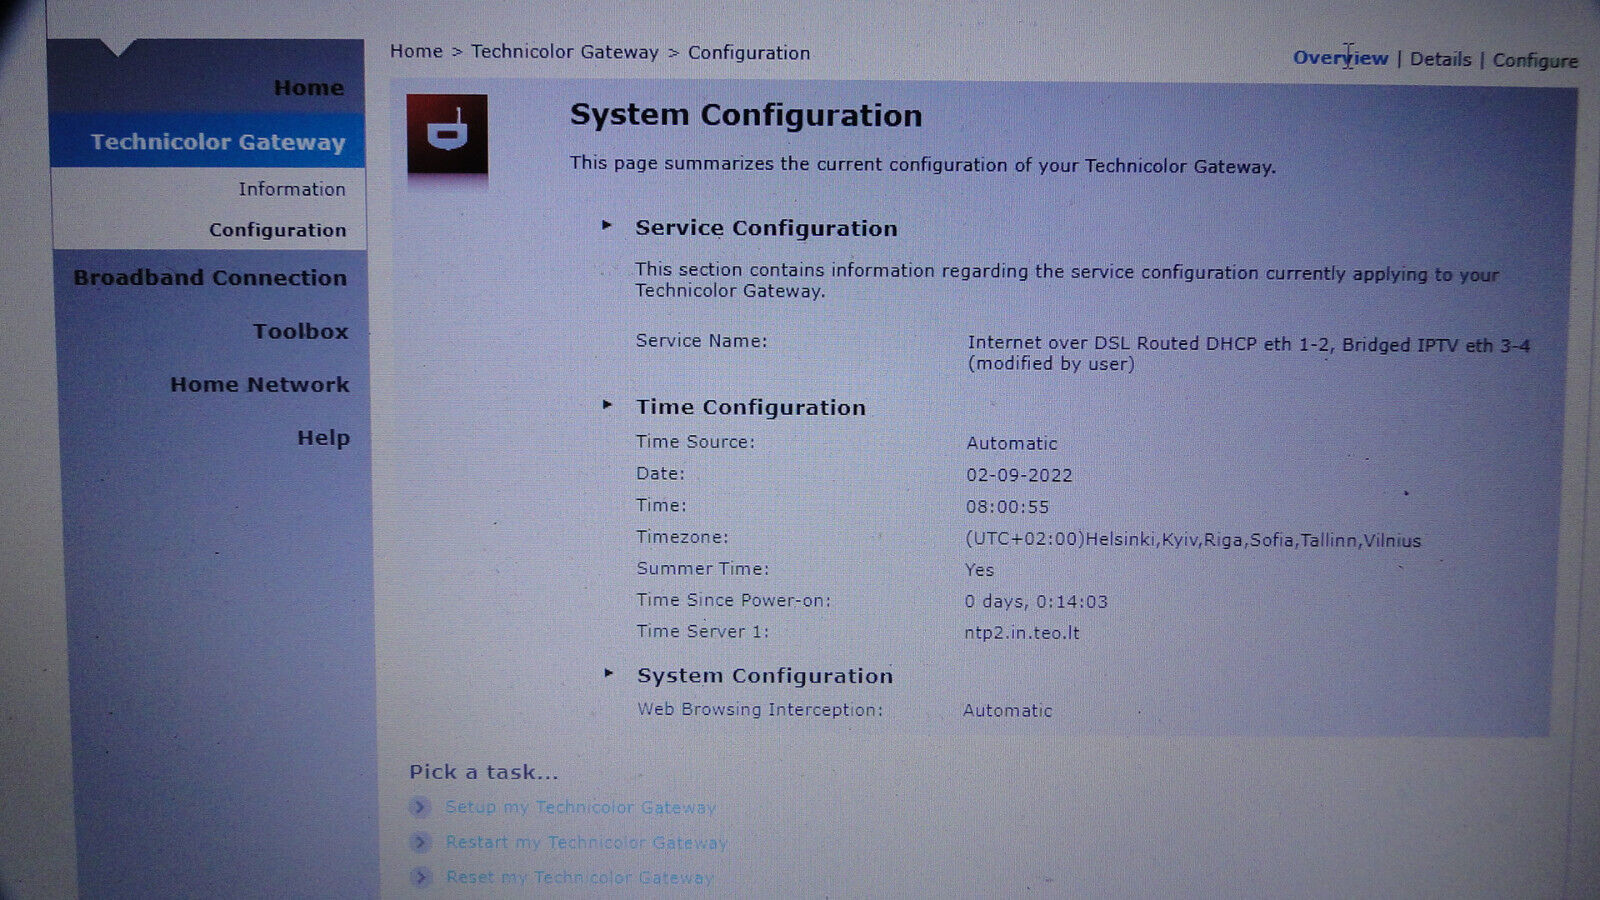Click the time server value ntp2.in.teo.lt
Image resolution: width=1600 pixels, height=900 pixels.
(x=1022, y=632)
